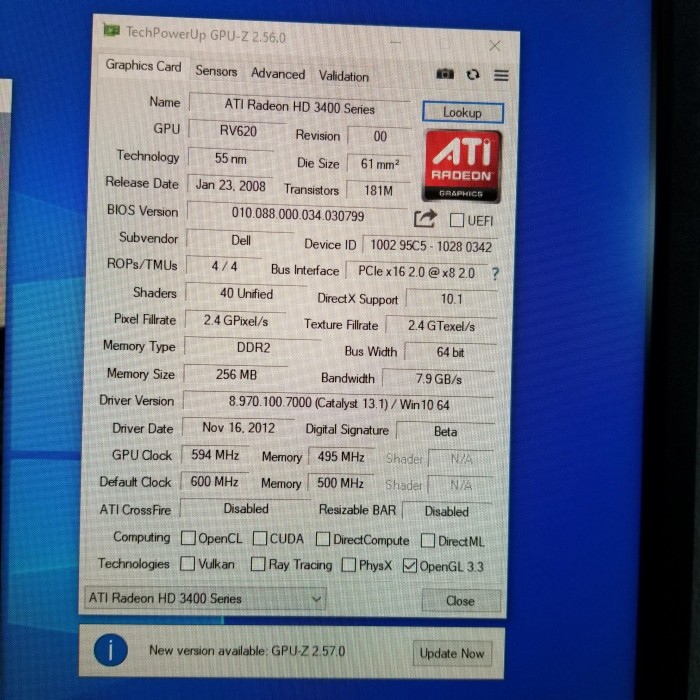This screenshot has width=700, height=700.
Task: Click the Driver Date field Nov 16, 2012
Action: coord(238,428)
